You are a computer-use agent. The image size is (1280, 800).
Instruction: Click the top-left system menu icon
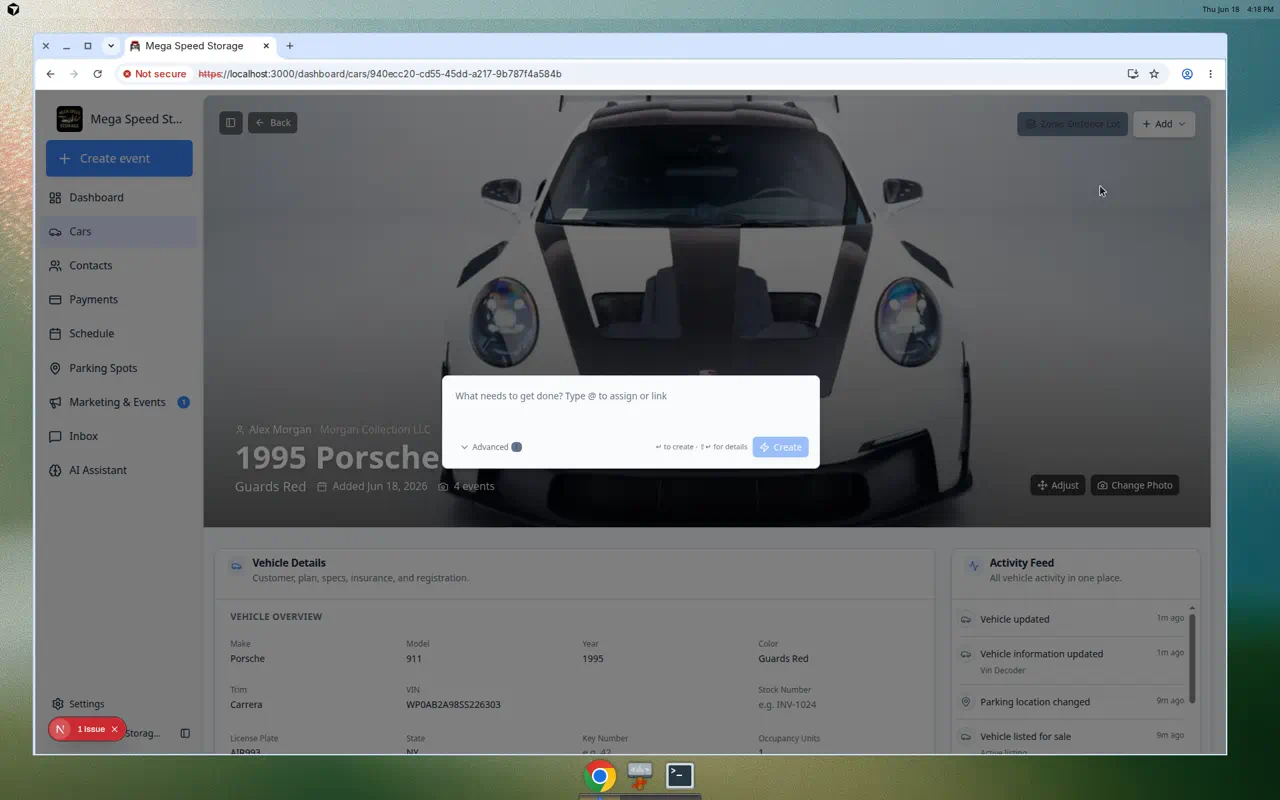pyautogui.click(x=12, y=9)
